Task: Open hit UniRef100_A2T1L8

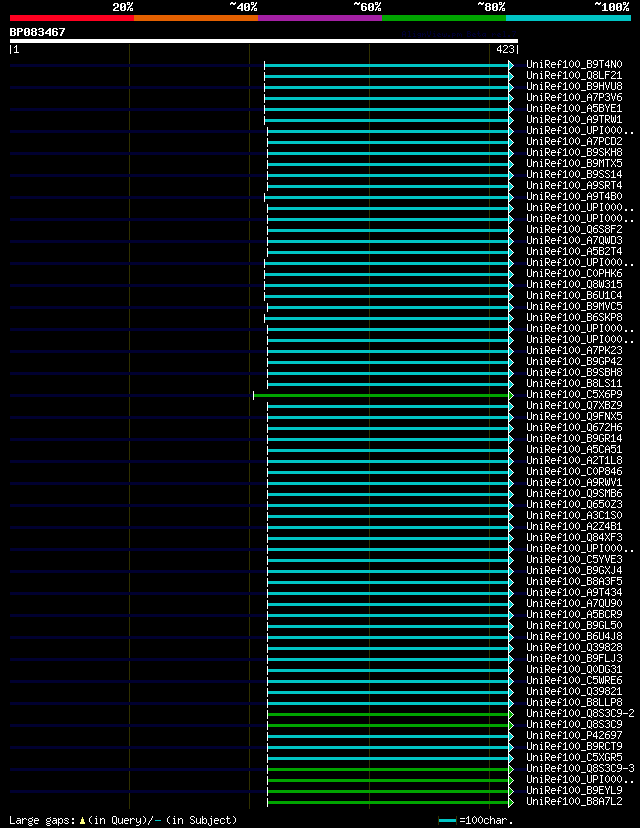Action: [574, 460]
